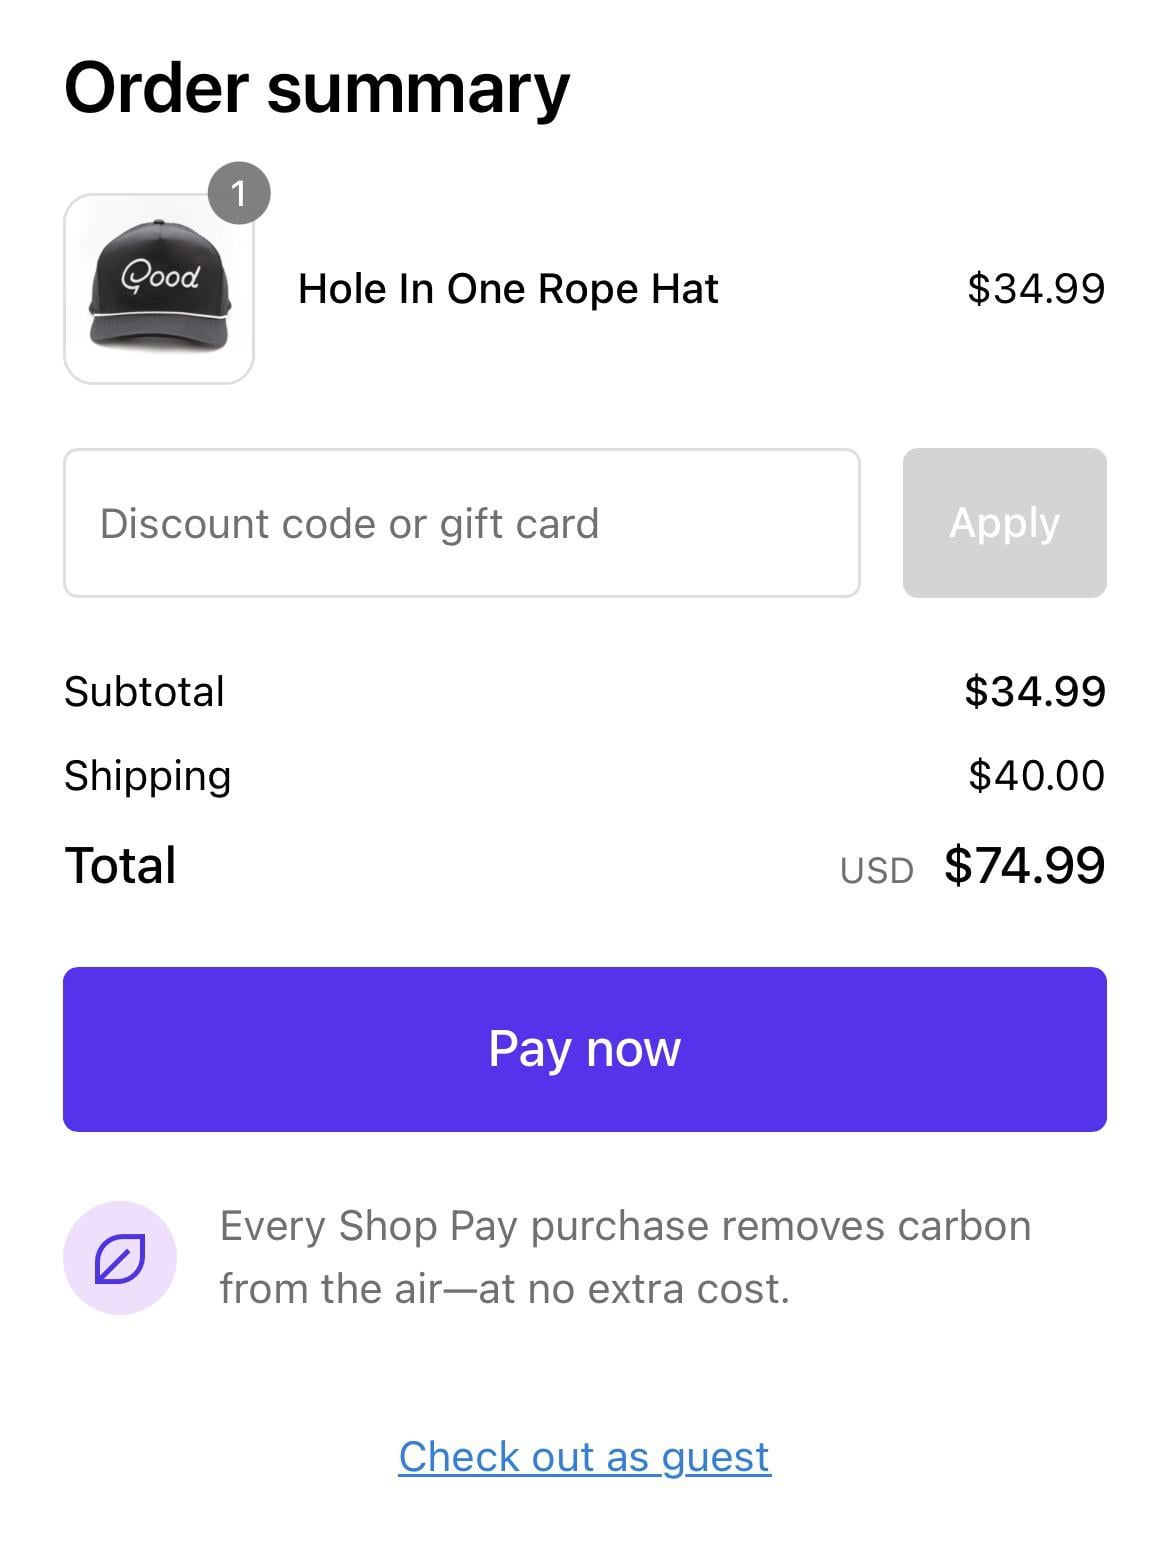The width and height of the screenshot is (1170, 1546).
Task: Focus the discount code or gift card field
Action: (462, 523)
